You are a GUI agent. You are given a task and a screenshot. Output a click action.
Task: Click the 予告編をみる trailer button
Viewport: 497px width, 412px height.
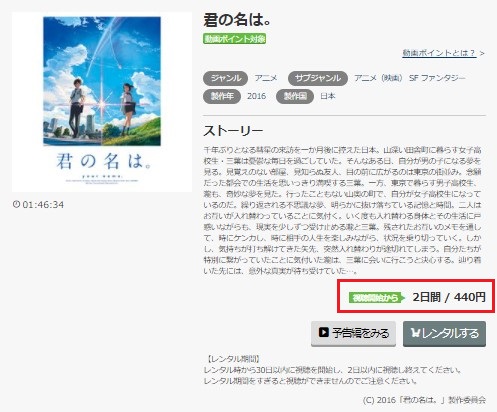[353, 333]
